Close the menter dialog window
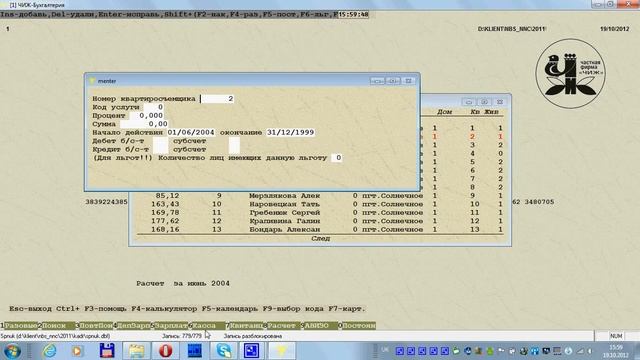The image size is (640, 360). [x=408, y=81]
